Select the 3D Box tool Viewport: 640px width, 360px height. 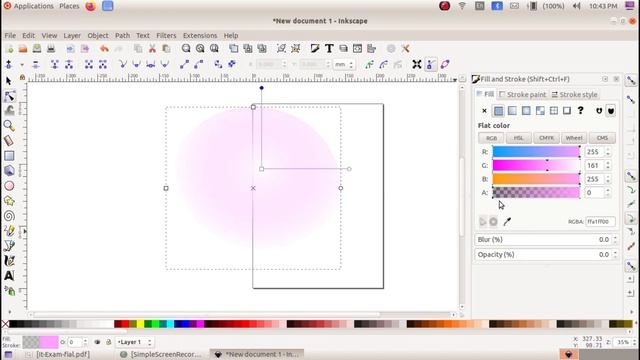pos(9,170)
